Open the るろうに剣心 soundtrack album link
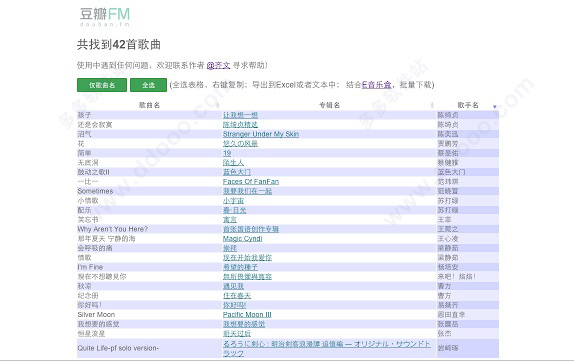 click(x=327, y=348)
